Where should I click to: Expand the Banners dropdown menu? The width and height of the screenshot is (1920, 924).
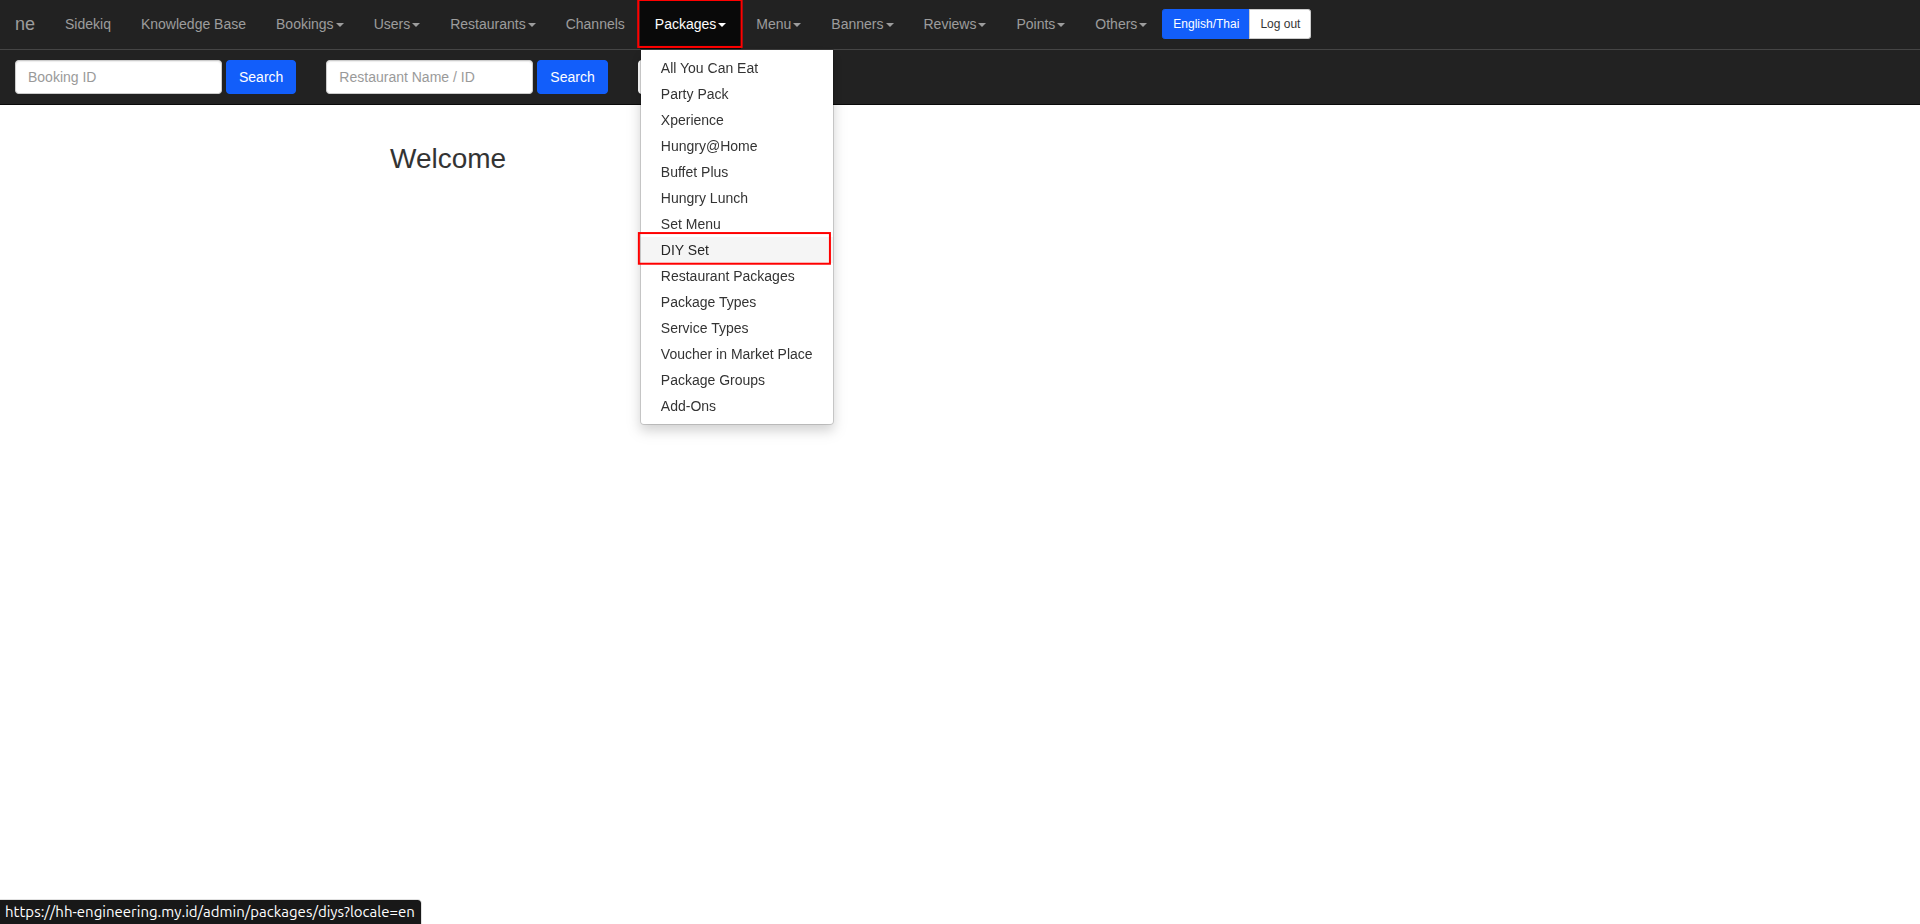pyautogui.click(x=861, y=24)
